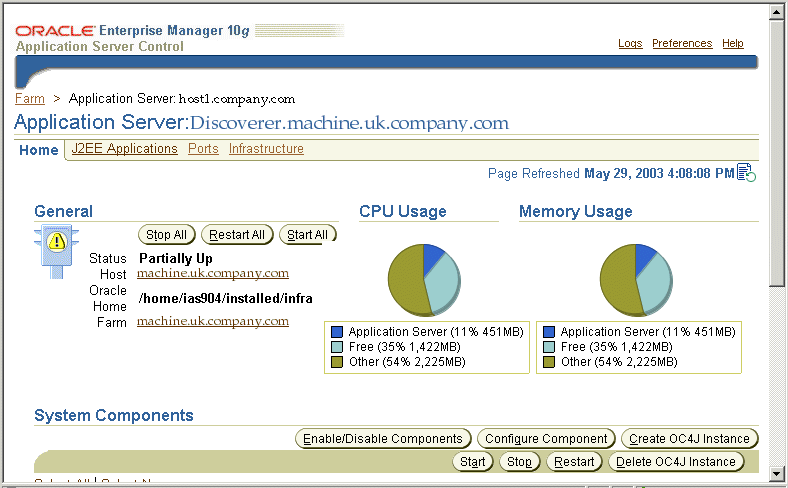Switch to the Infrastructure tab
788x488 pixels.
[266, 149]
